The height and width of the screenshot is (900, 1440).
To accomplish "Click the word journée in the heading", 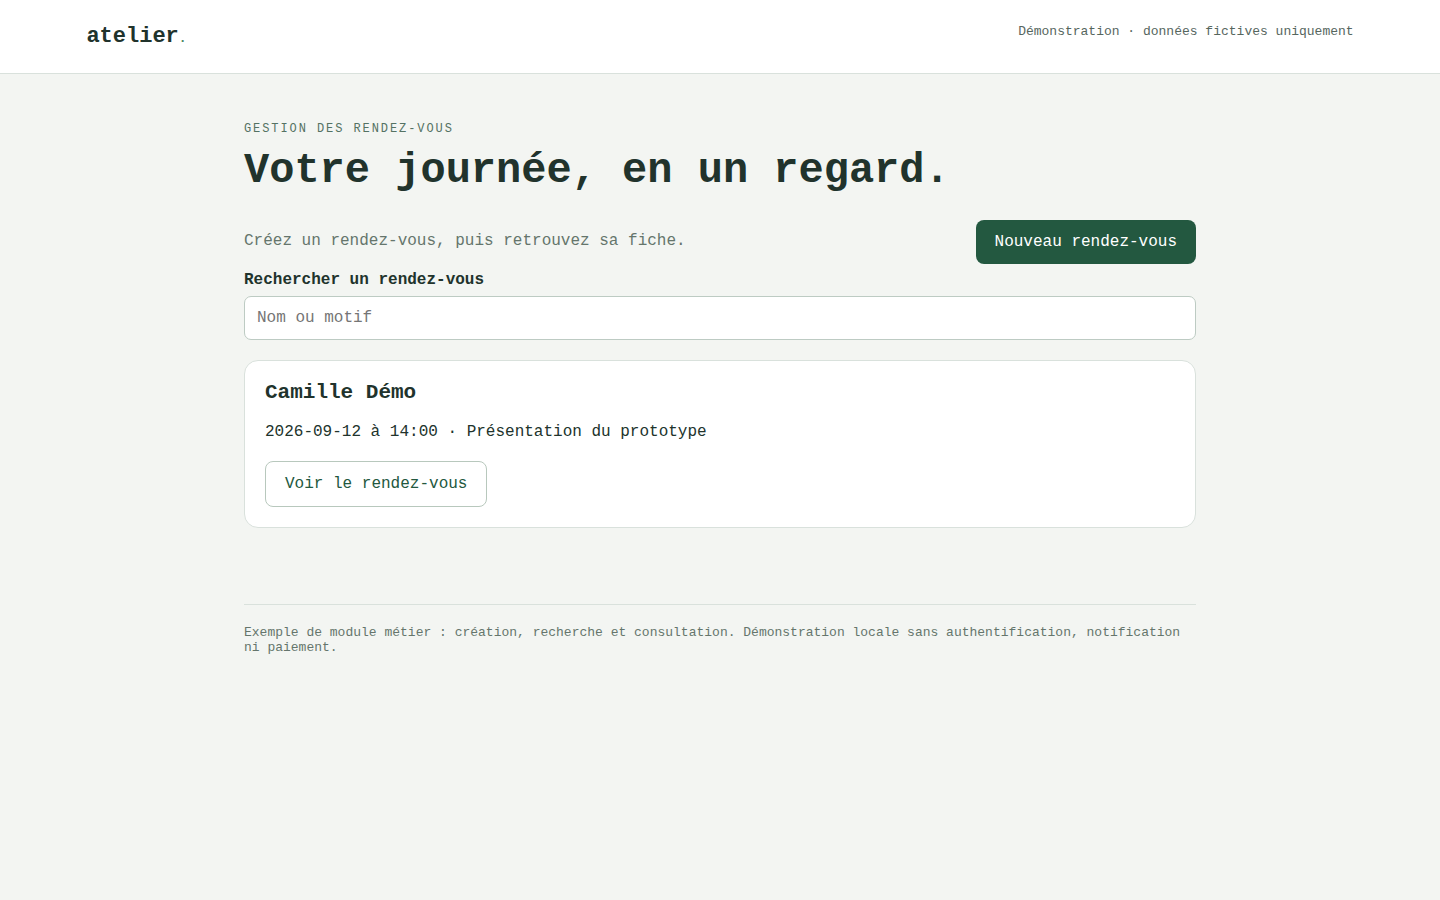I will click(x=484, y=169).
